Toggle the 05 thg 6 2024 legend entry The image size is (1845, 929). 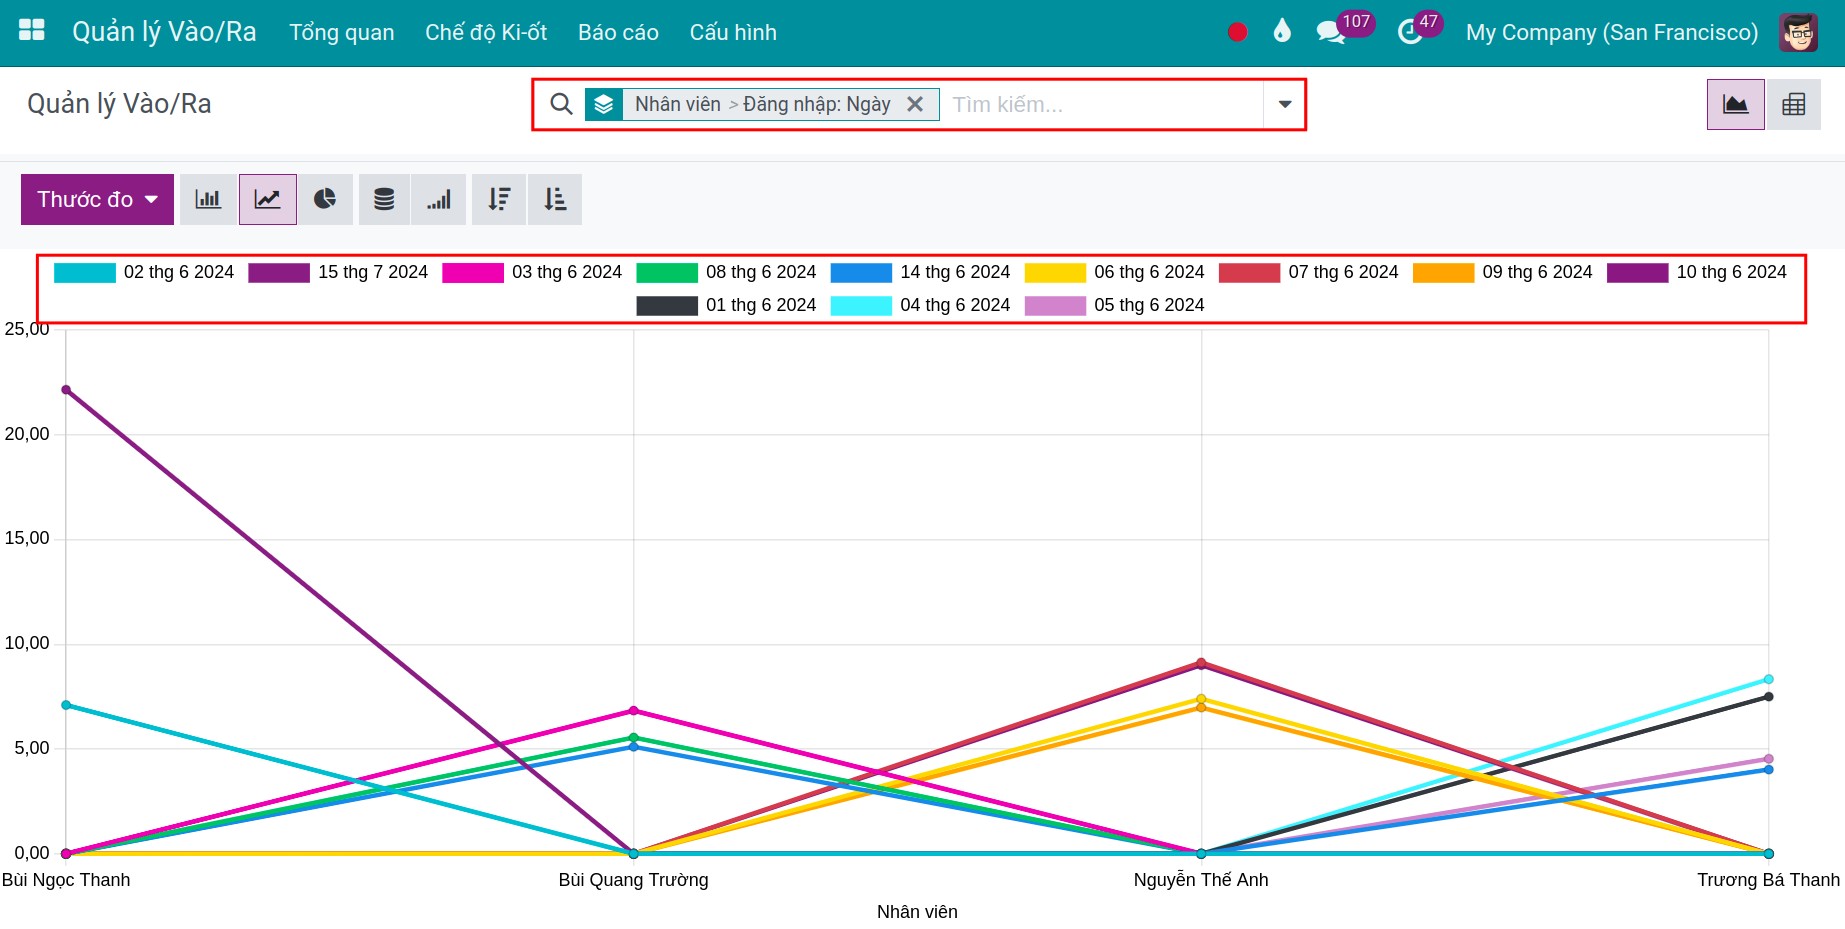[x=1114, y=306]
